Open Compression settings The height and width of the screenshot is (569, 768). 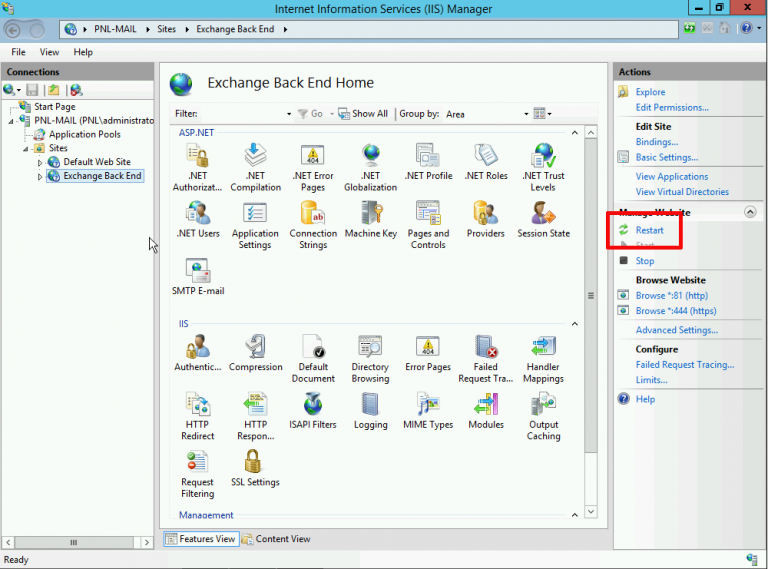pos(255,353)
